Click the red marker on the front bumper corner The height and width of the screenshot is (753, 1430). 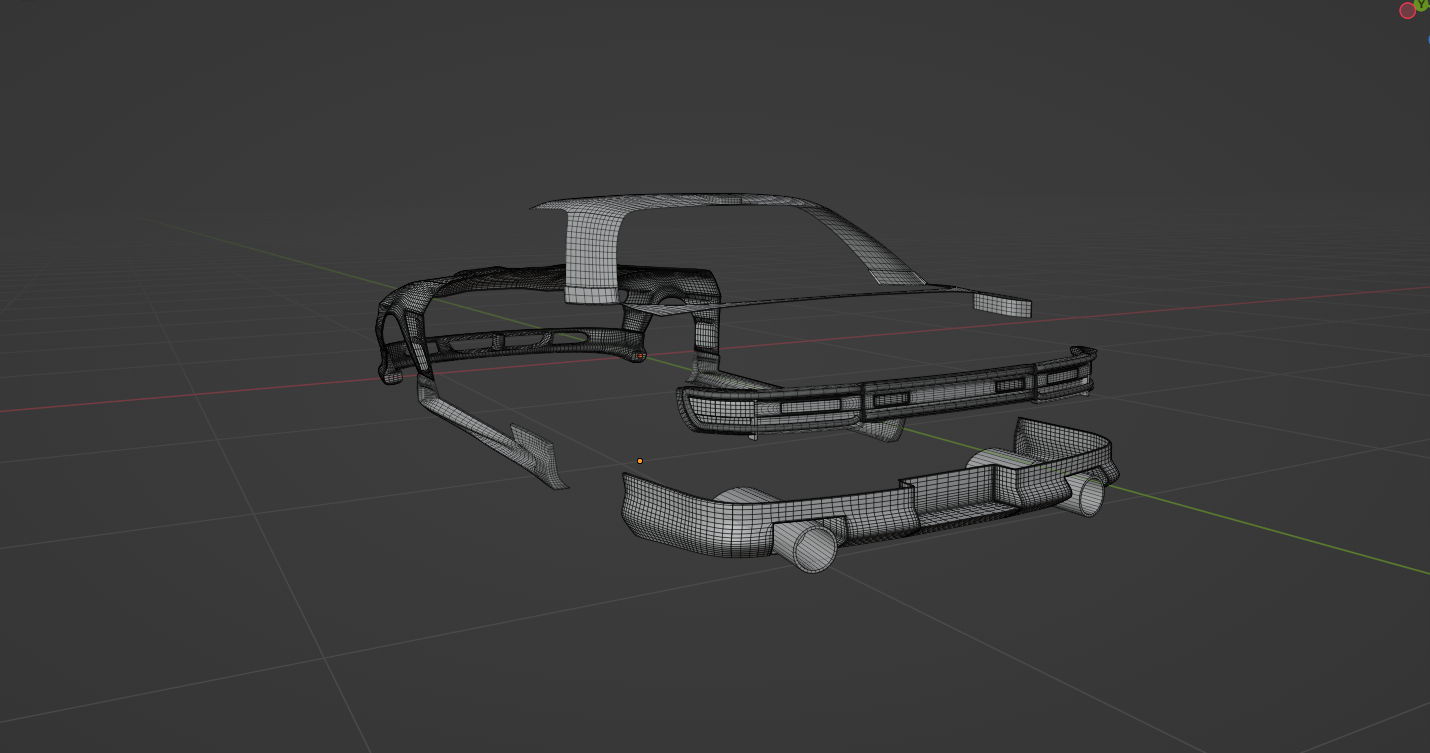(639, 355)
